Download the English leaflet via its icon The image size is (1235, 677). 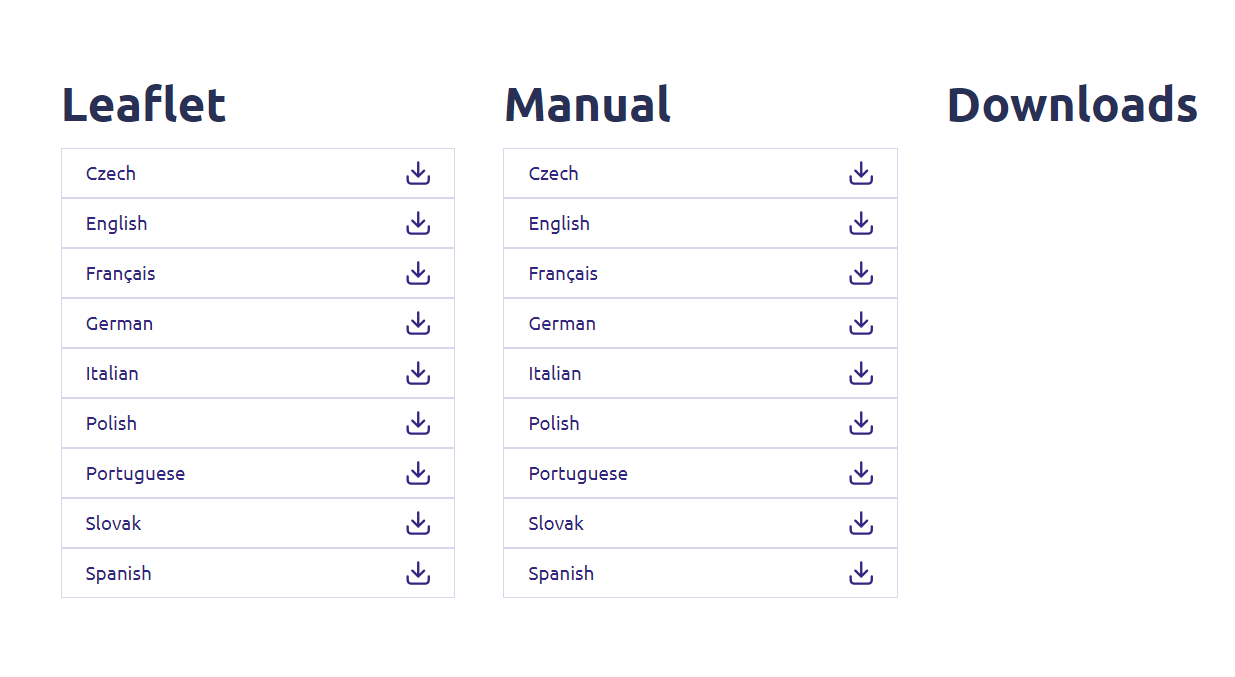pyautogui.click(x=418, y=223)
